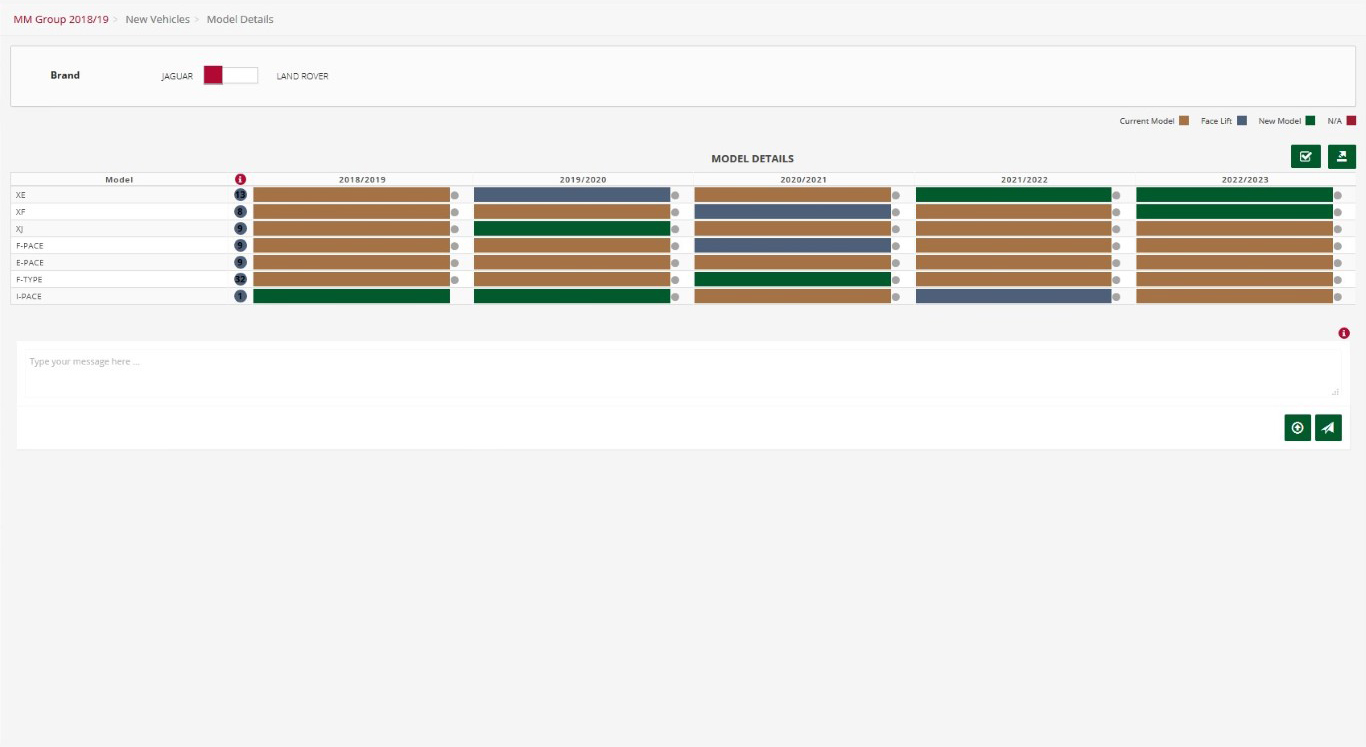Open the E-PACE row count badge
1366x747 pixels.
240,263
